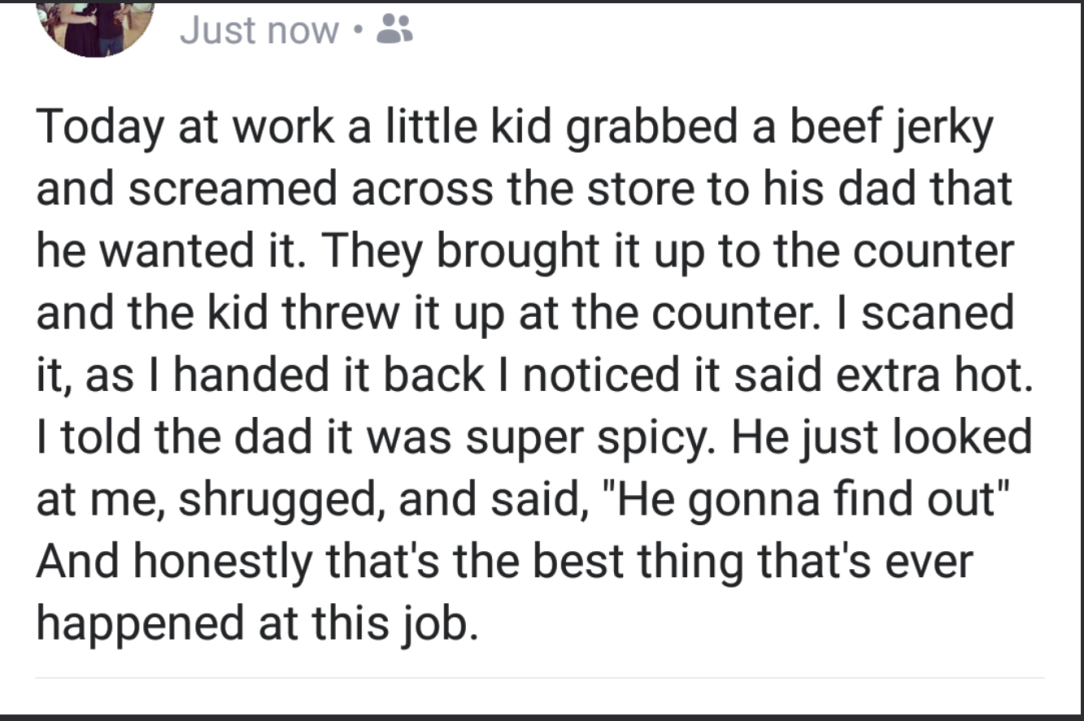Click the phrase "told the dad"
This screenshot has width=1084, height=721.
point(187,438)
